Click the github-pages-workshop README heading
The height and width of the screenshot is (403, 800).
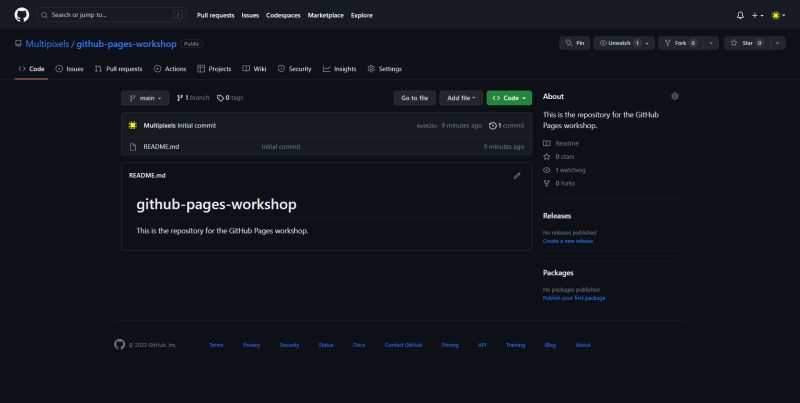tap(216, 205)
